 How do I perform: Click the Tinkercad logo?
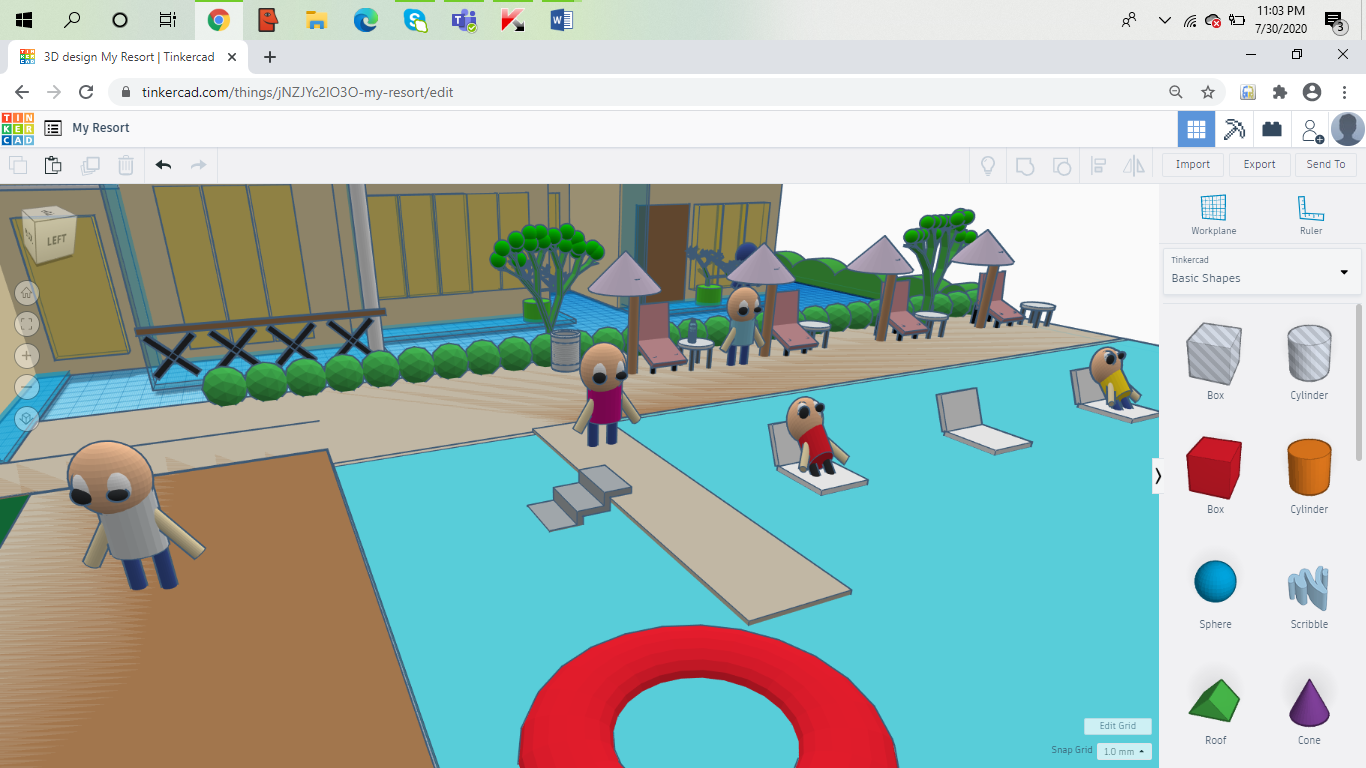point(17,128)
